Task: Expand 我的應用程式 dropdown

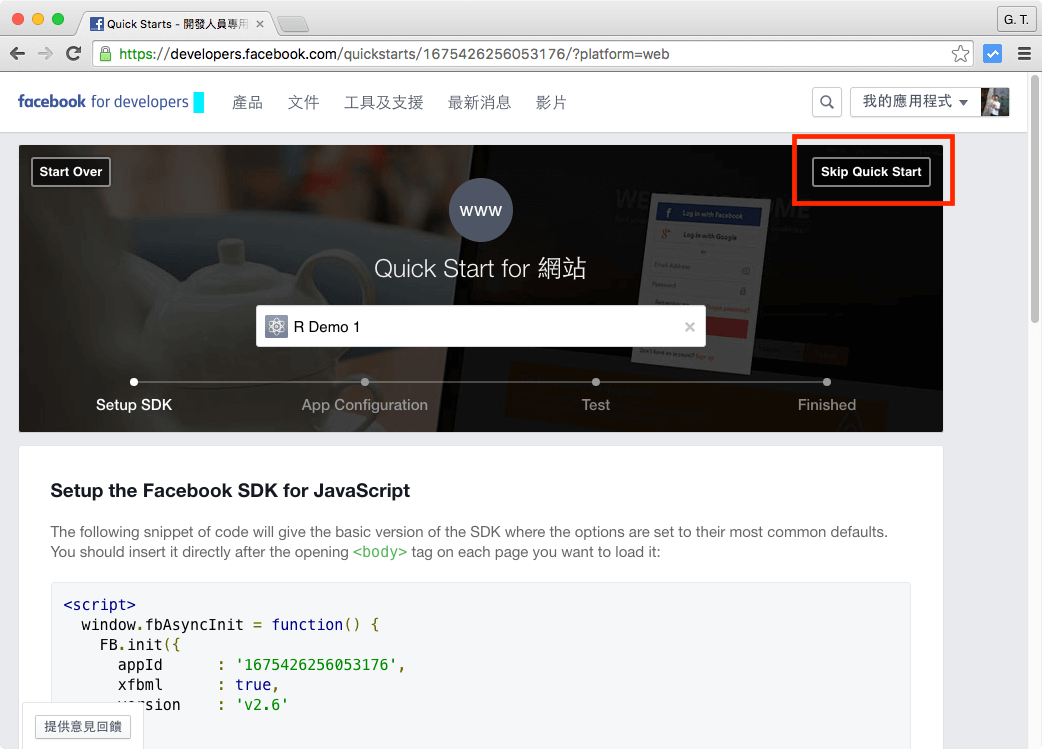Action: click(914, 102)
